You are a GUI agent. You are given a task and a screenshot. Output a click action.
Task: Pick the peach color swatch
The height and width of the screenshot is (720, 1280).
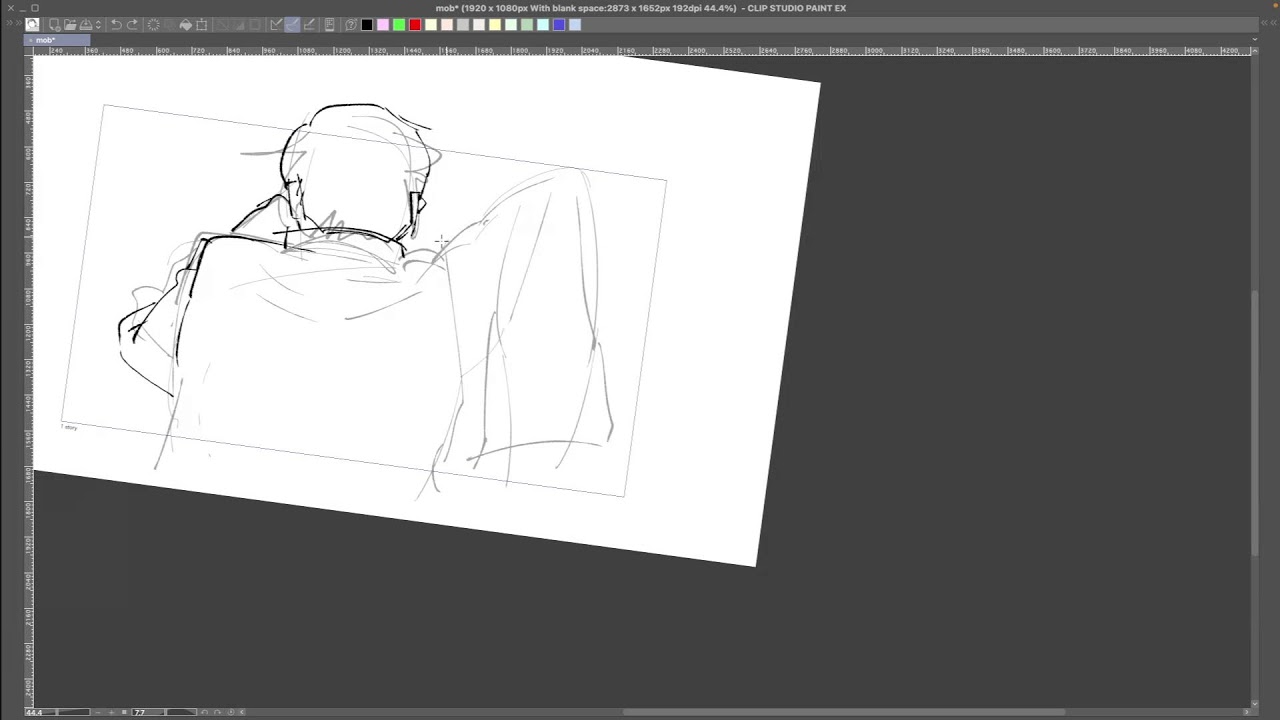(447, 24)
